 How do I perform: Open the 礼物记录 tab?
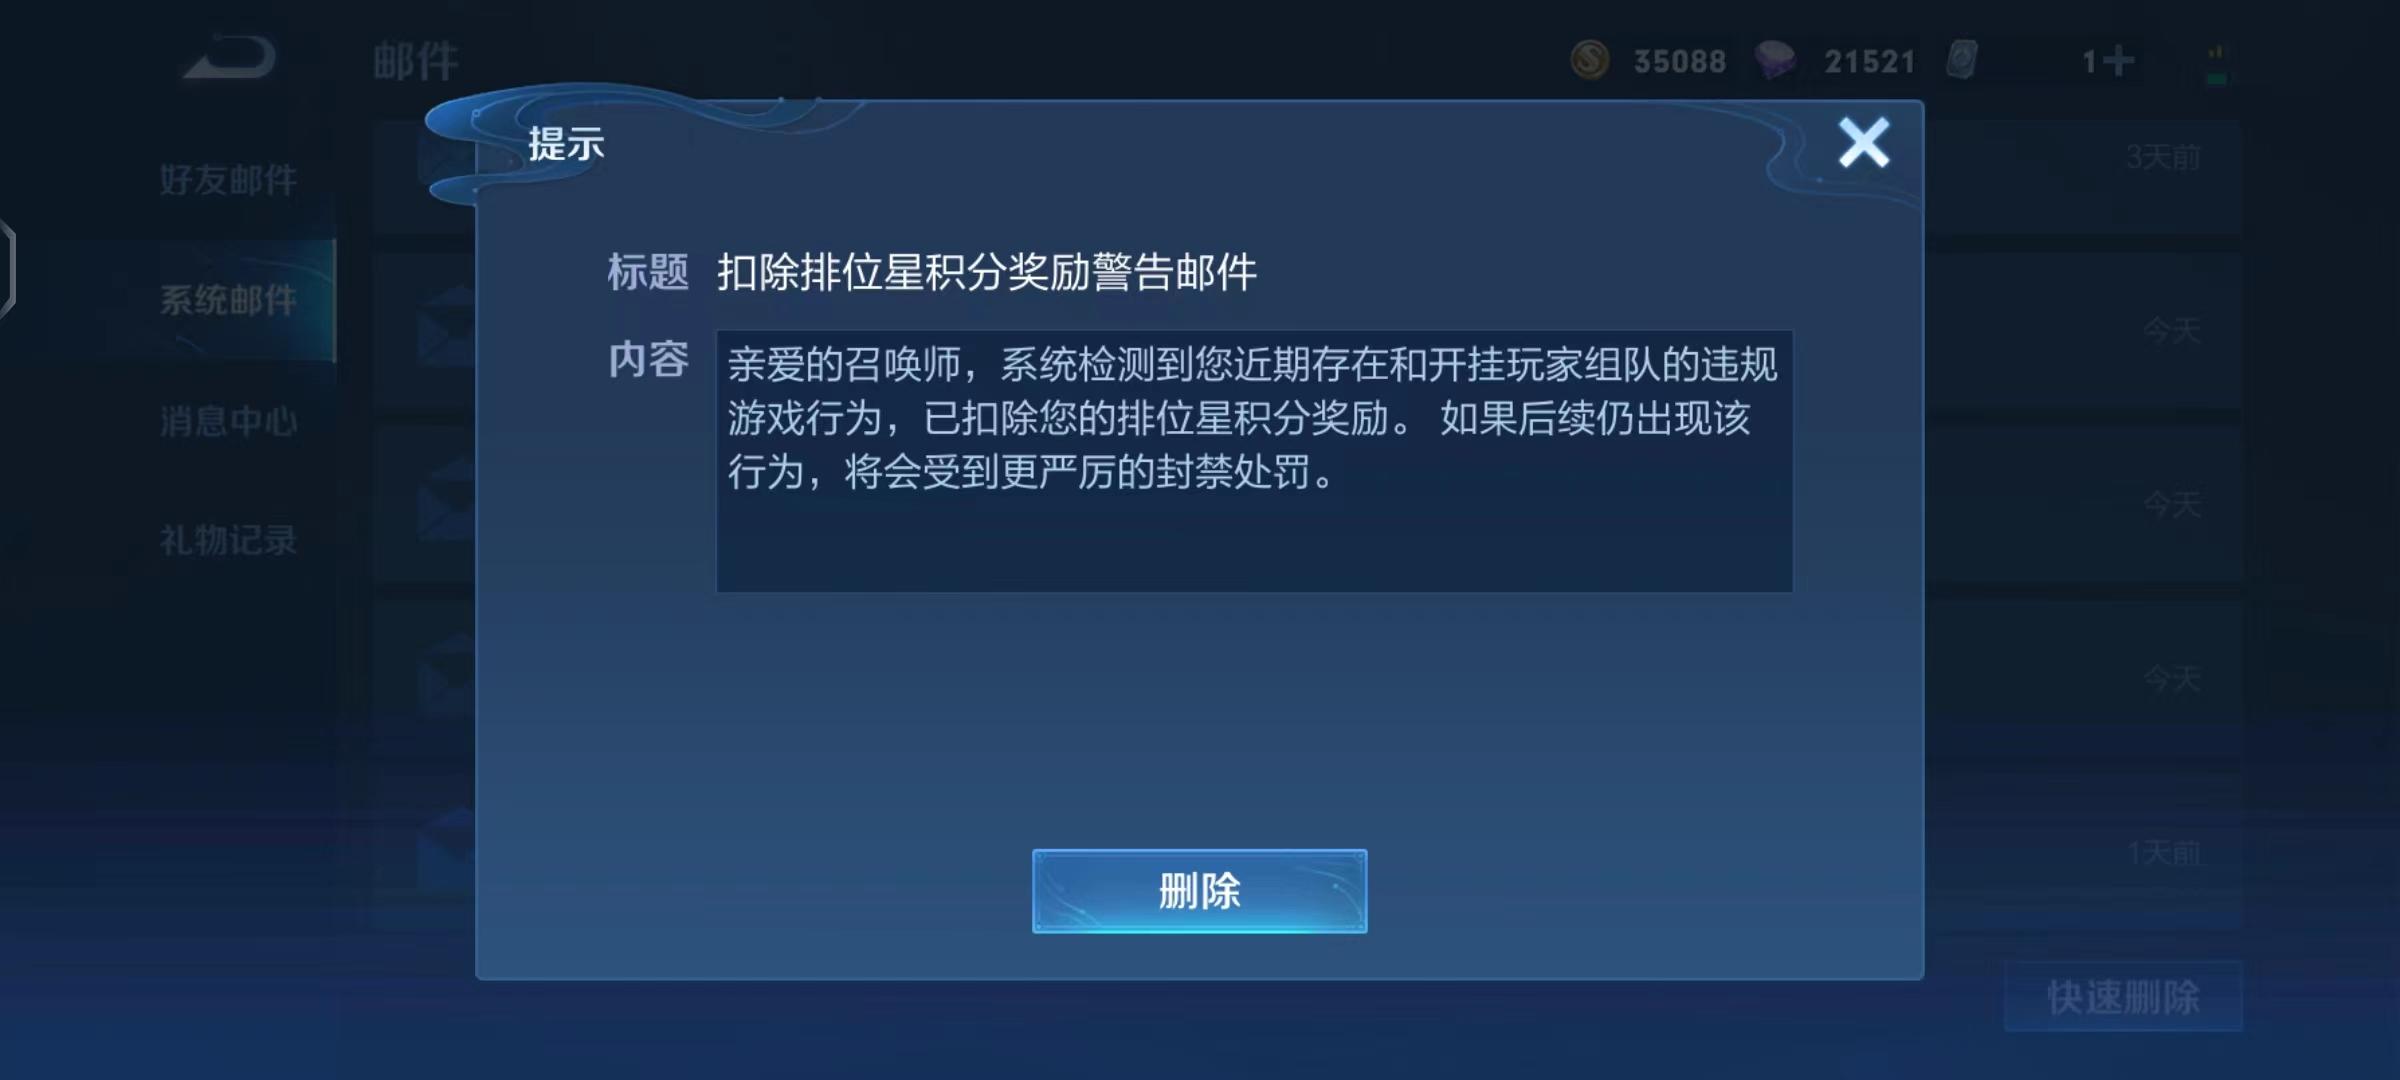pos(228,540)
